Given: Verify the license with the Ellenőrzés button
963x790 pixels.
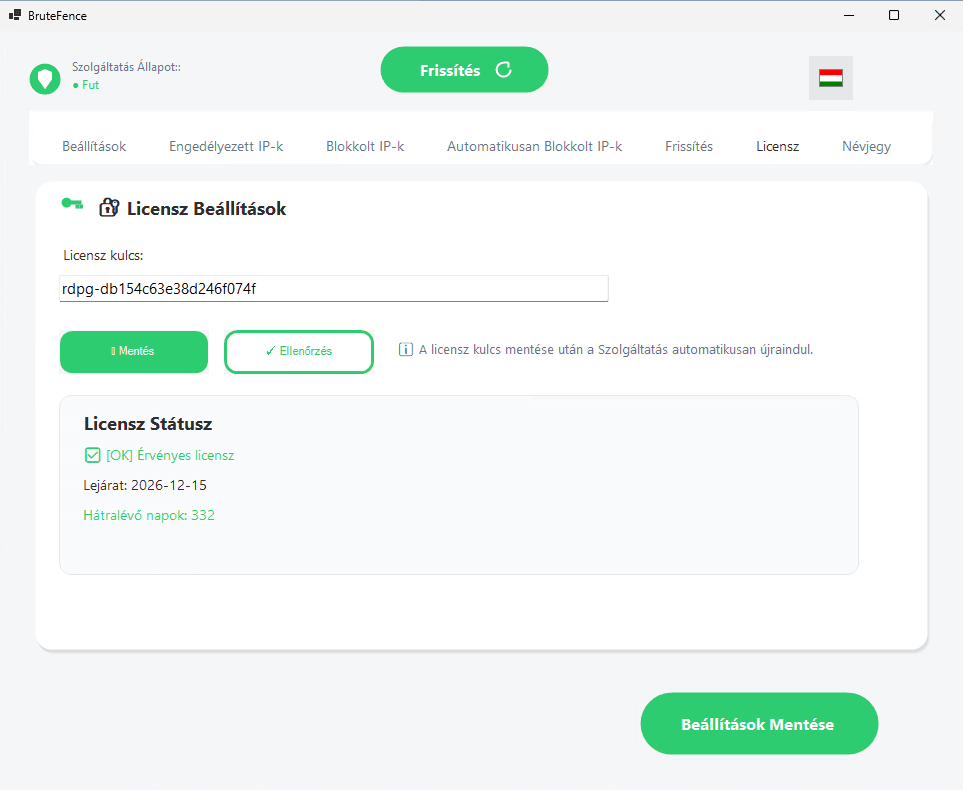Looking at the screenshot, I should pyautogui.click(x=299, y=352).
